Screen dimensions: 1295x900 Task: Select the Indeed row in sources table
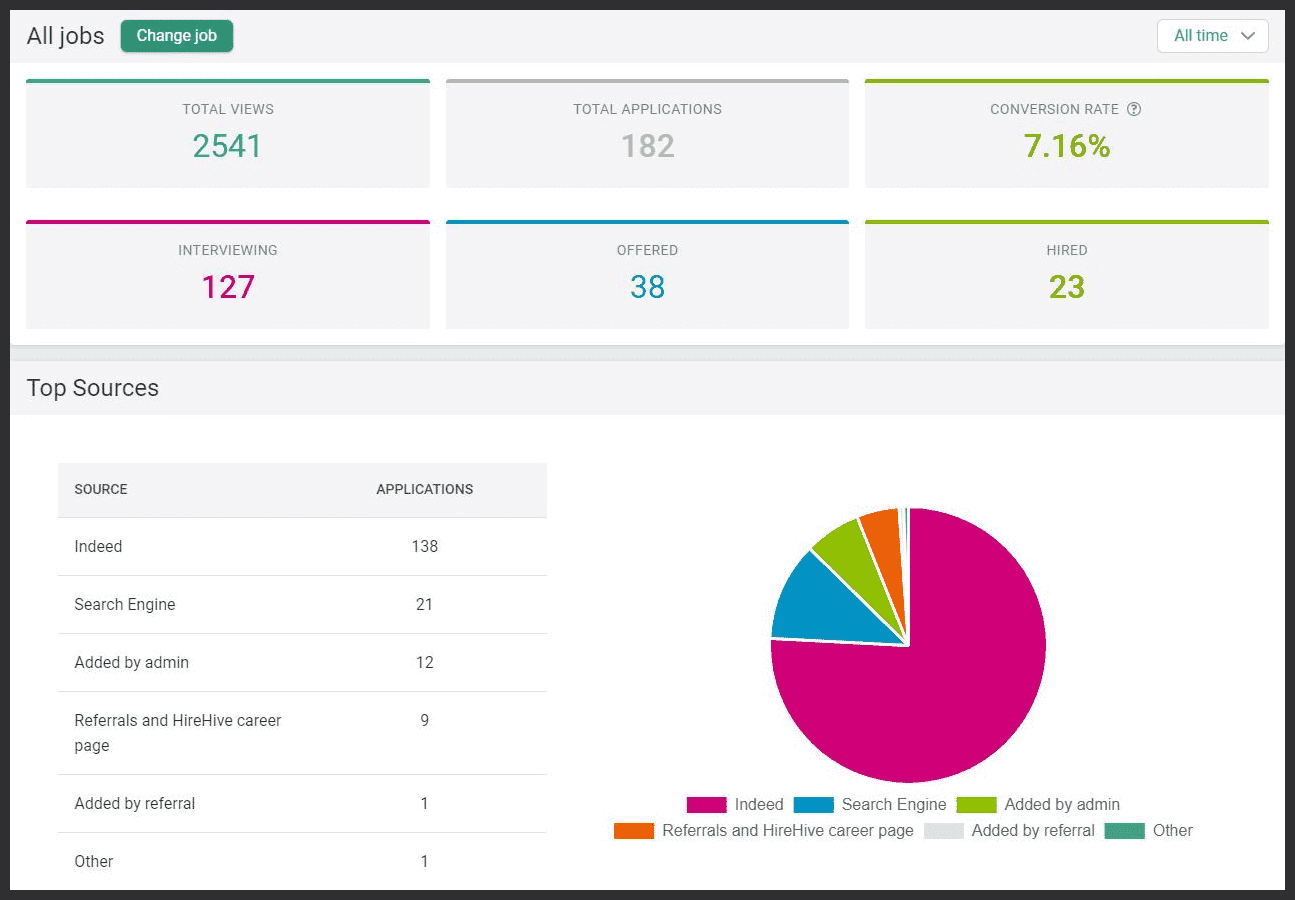pos(302,547)
